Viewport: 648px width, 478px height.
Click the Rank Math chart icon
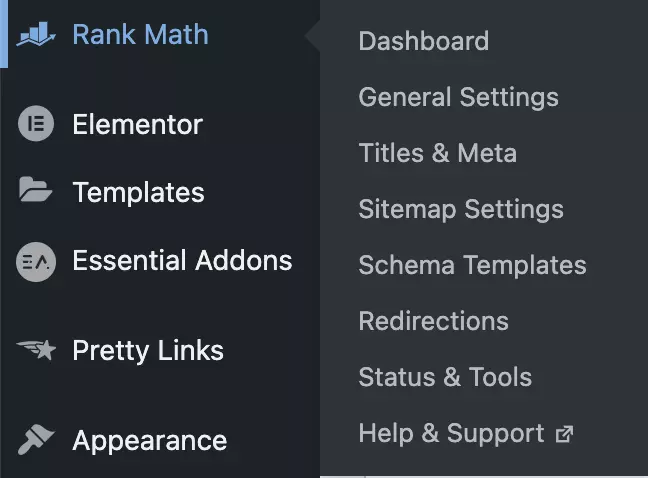tap(36, 34)
